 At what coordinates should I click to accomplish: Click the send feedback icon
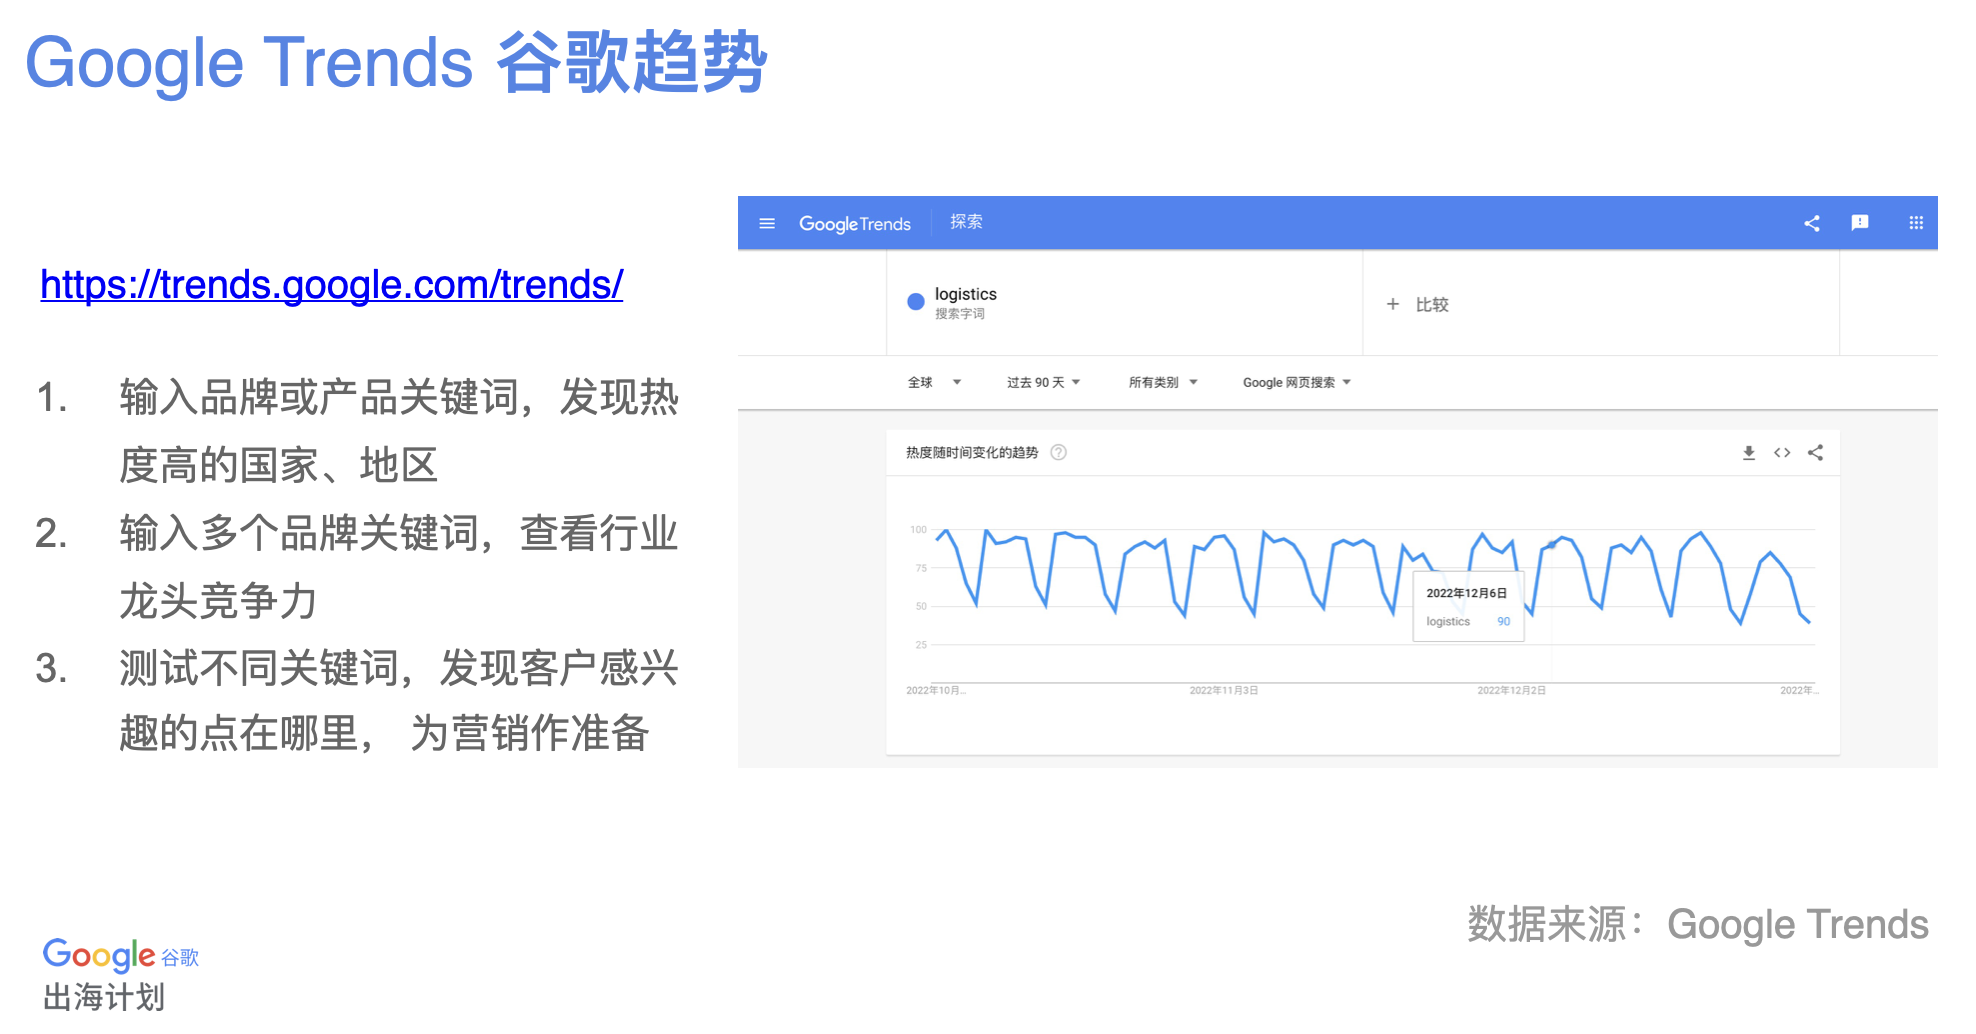(x=1860, y=223)
